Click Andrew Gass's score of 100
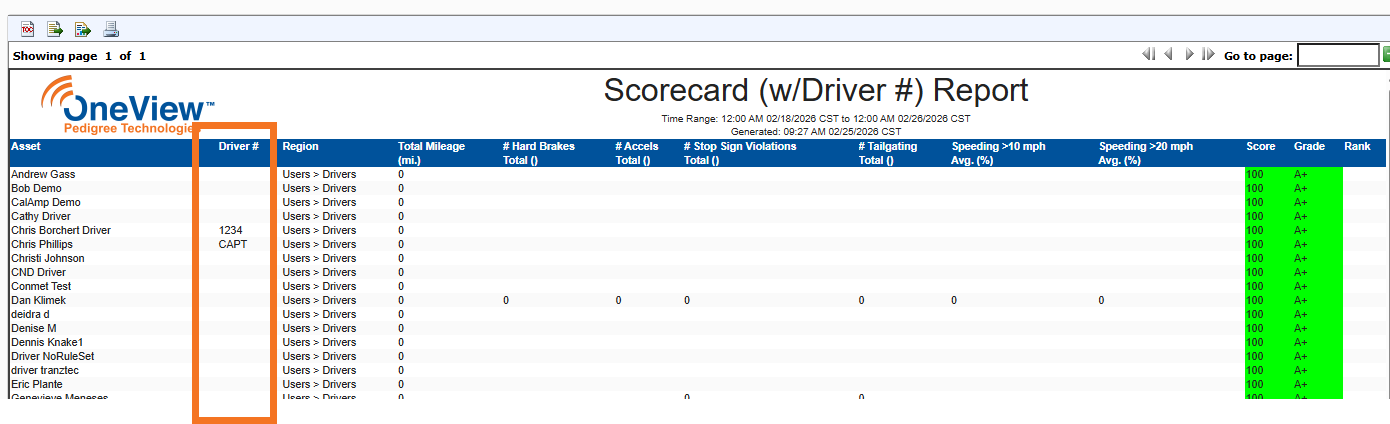Image resolution: width=1390 pixels, height=424 pixels. (x=1255, y=174)
